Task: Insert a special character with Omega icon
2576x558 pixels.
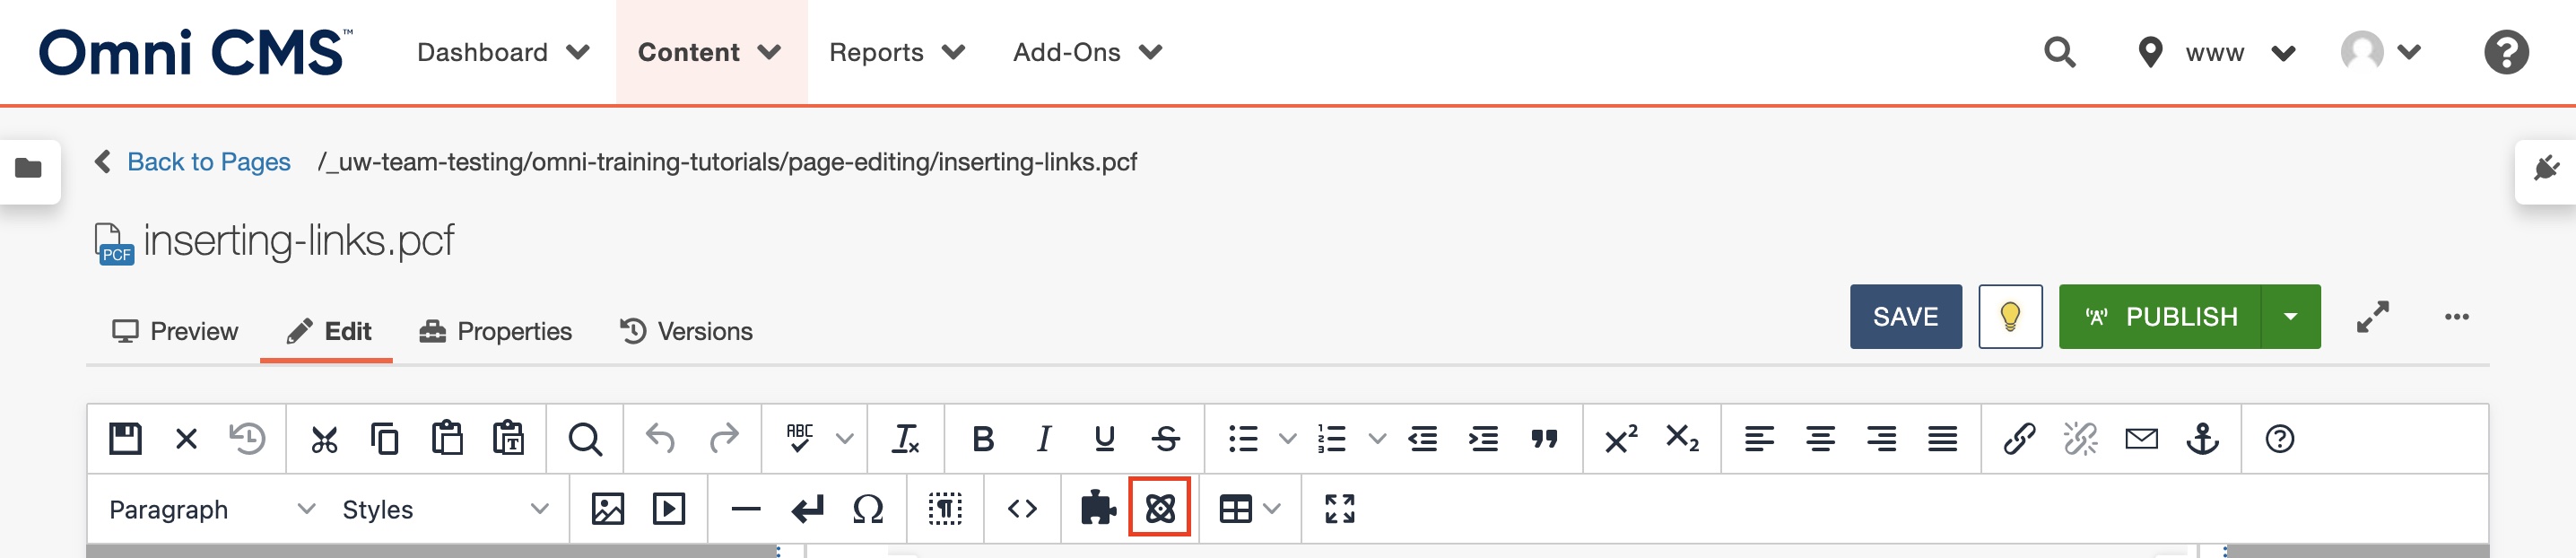Action: point(867,509)
